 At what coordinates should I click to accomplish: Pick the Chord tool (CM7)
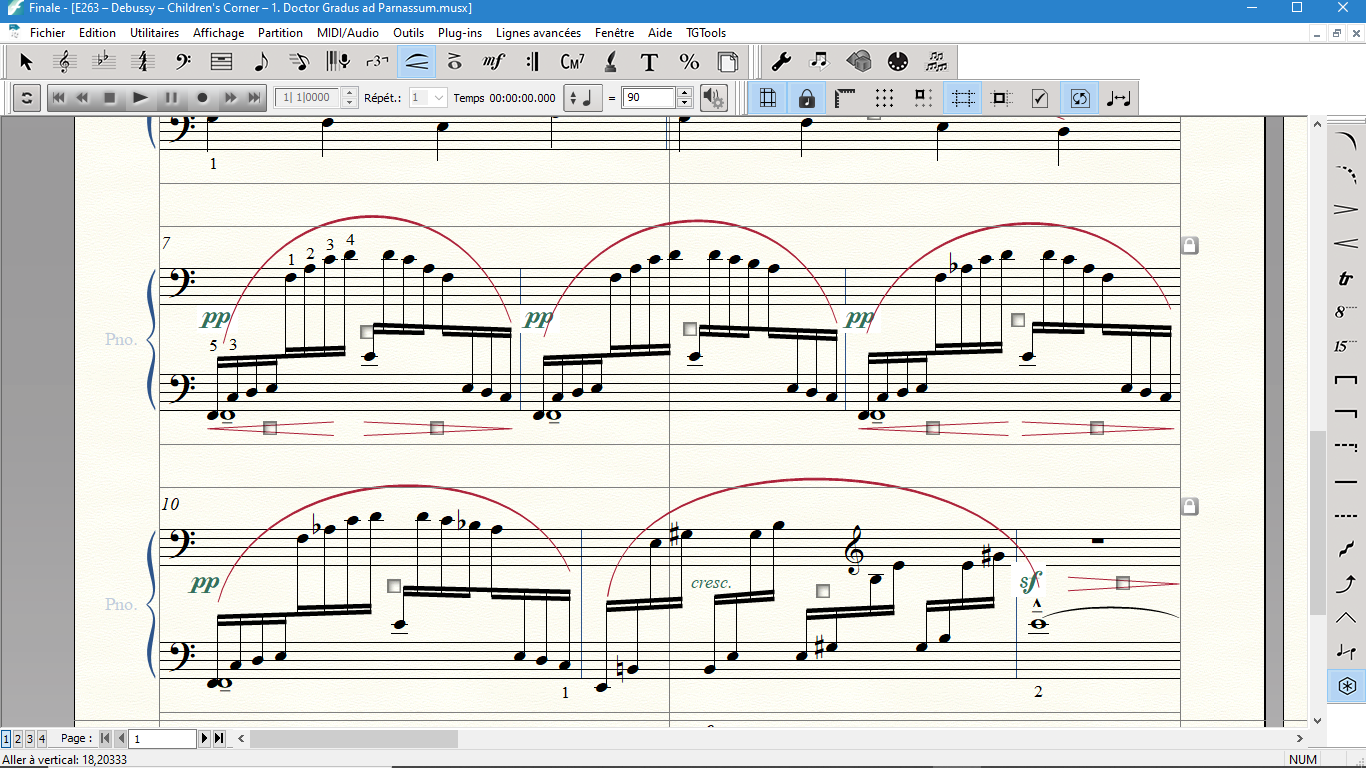[572, 62]
